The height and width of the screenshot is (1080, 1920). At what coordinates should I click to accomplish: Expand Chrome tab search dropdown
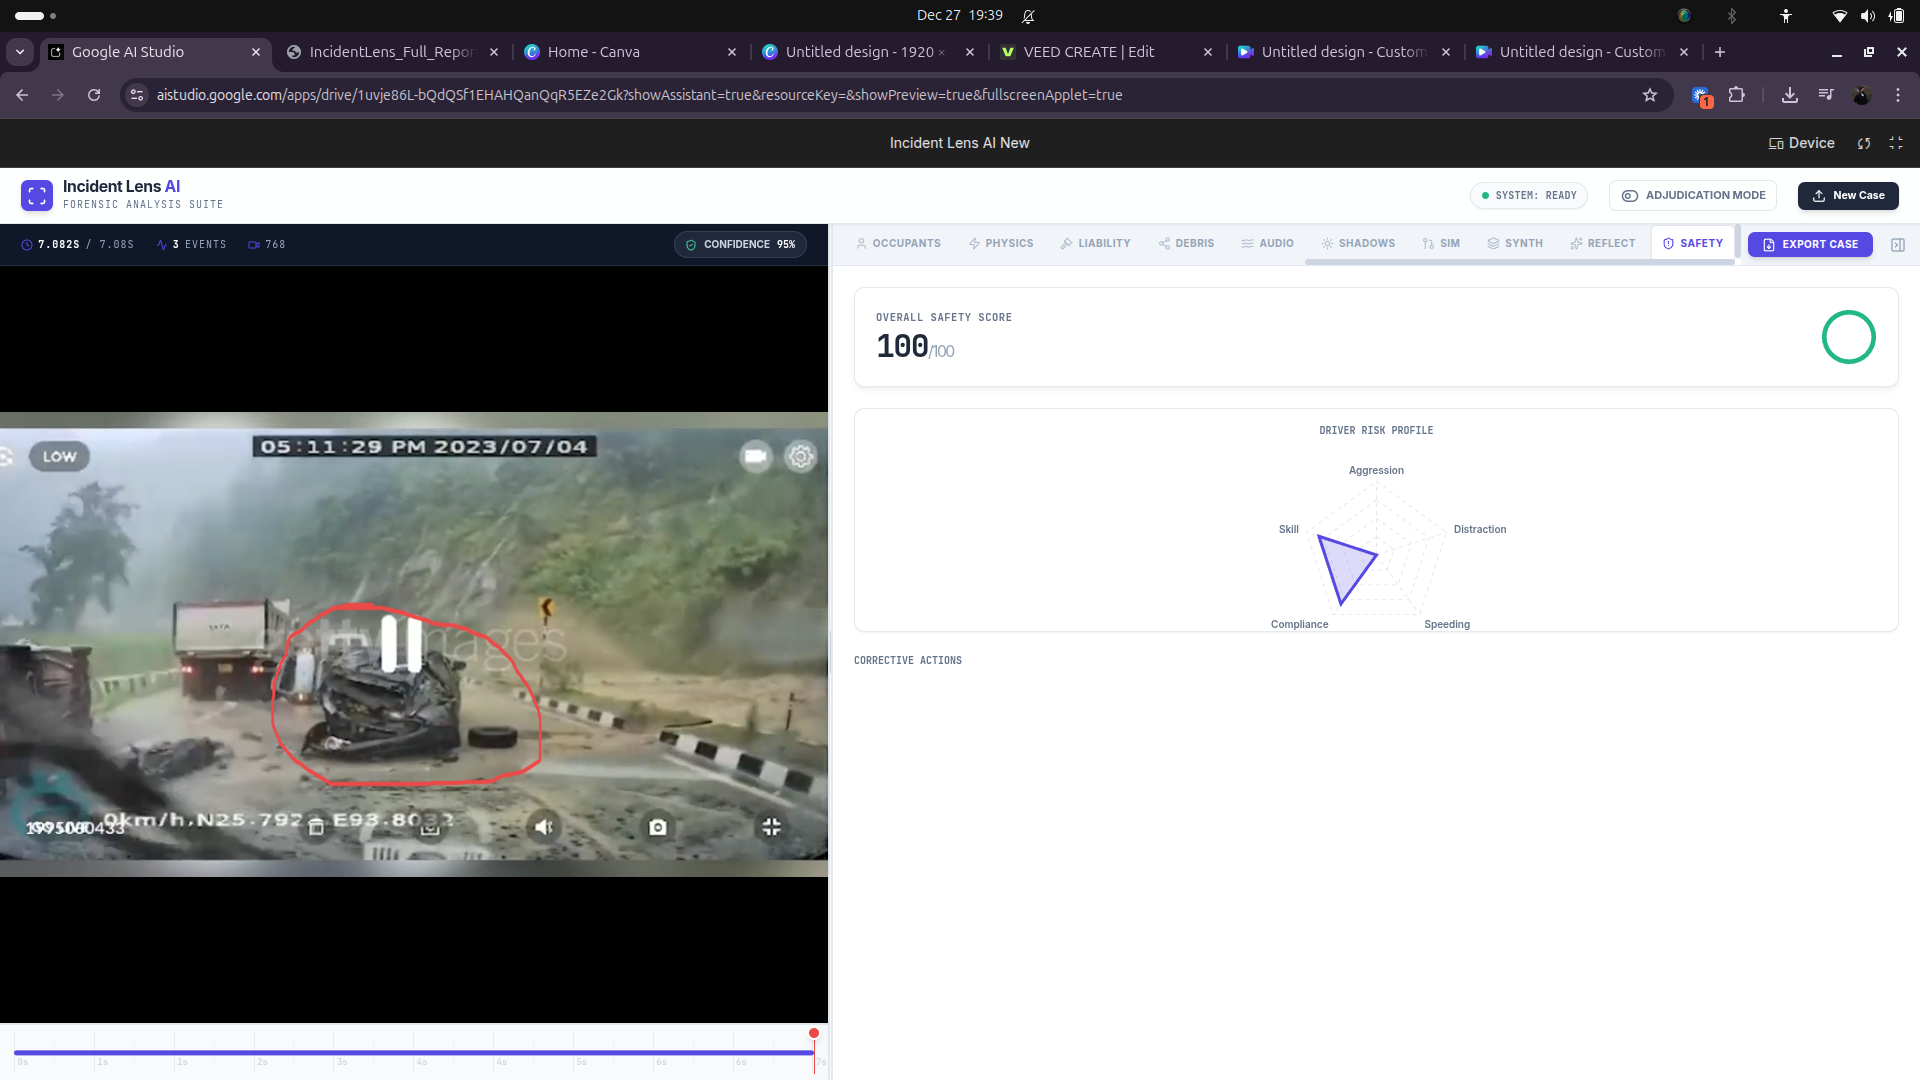(20, 52)
